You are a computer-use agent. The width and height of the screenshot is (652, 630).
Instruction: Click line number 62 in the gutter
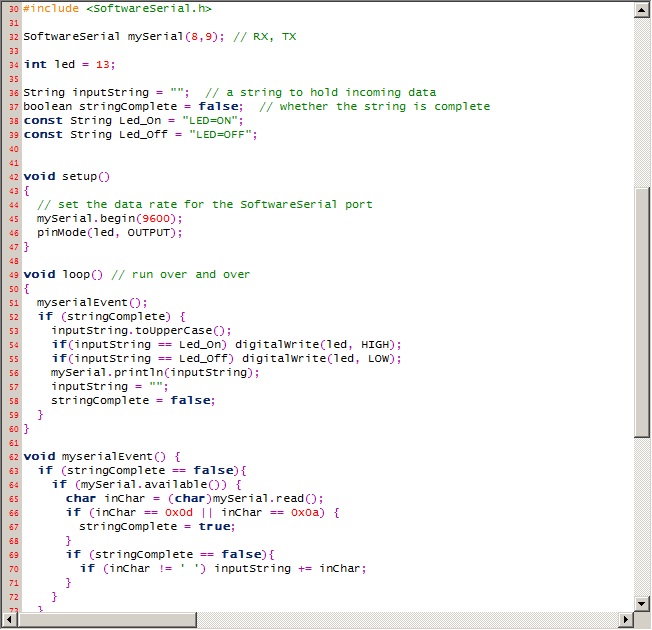[14, 457]
